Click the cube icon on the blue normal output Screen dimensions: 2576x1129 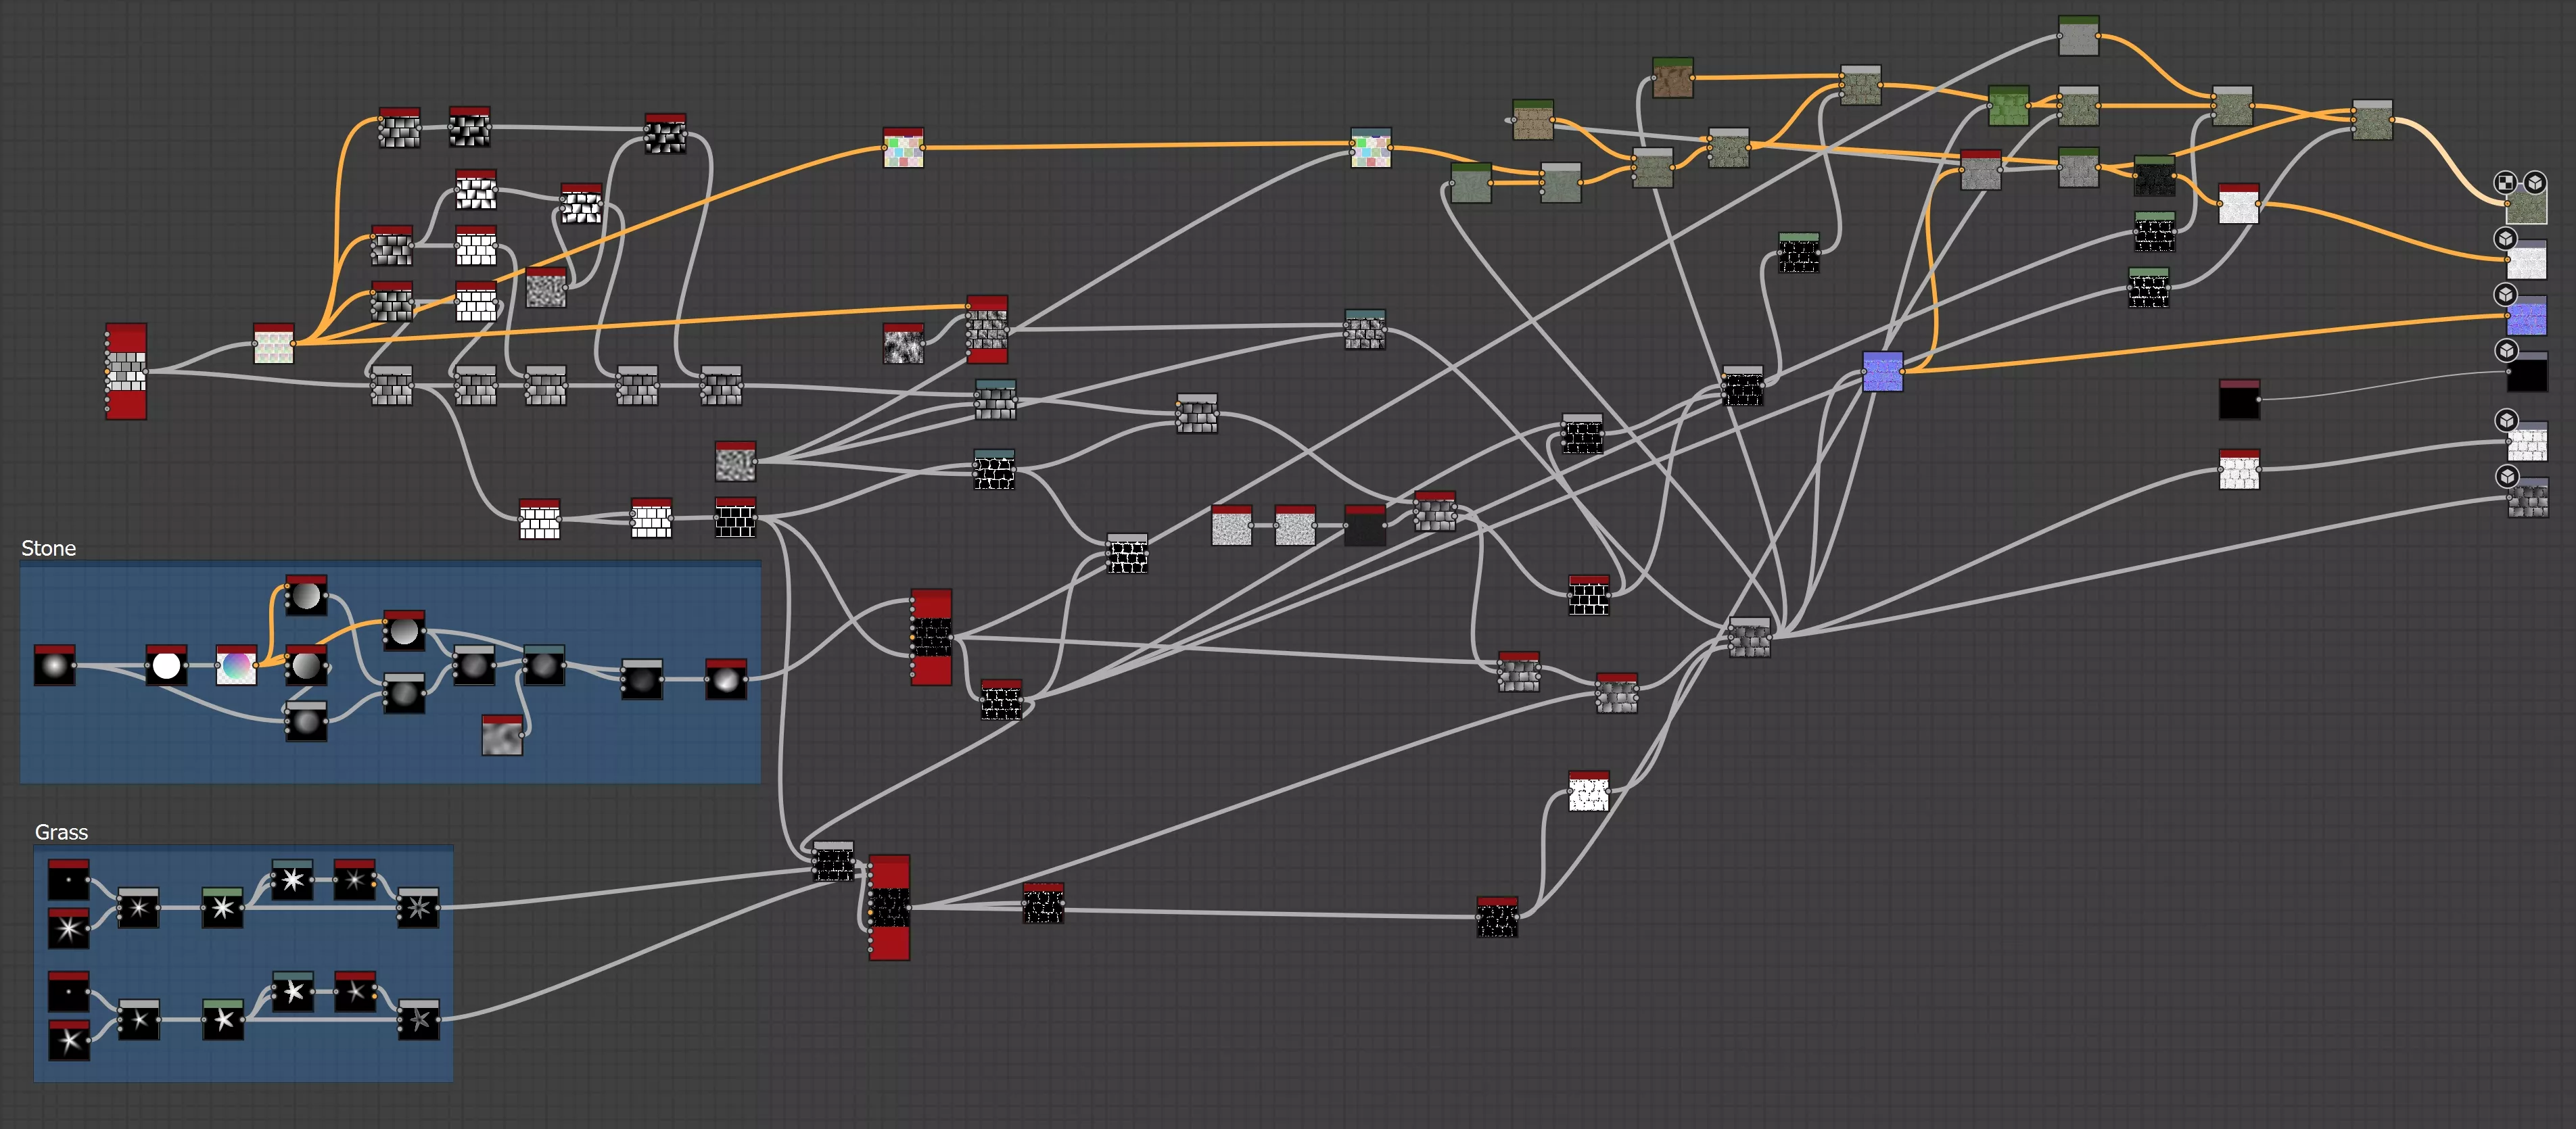2505,294
